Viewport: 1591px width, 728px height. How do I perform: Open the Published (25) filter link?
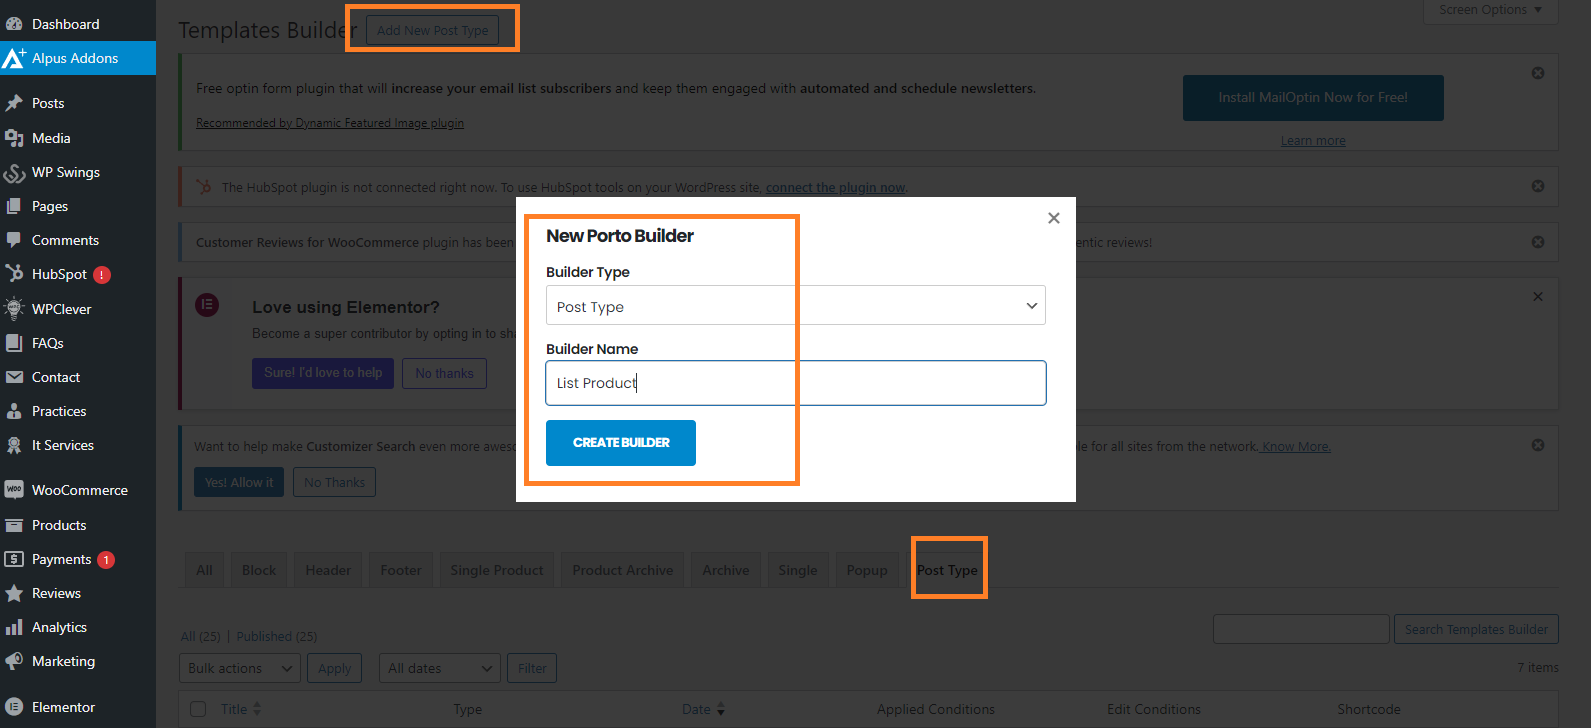pos(277,636)
